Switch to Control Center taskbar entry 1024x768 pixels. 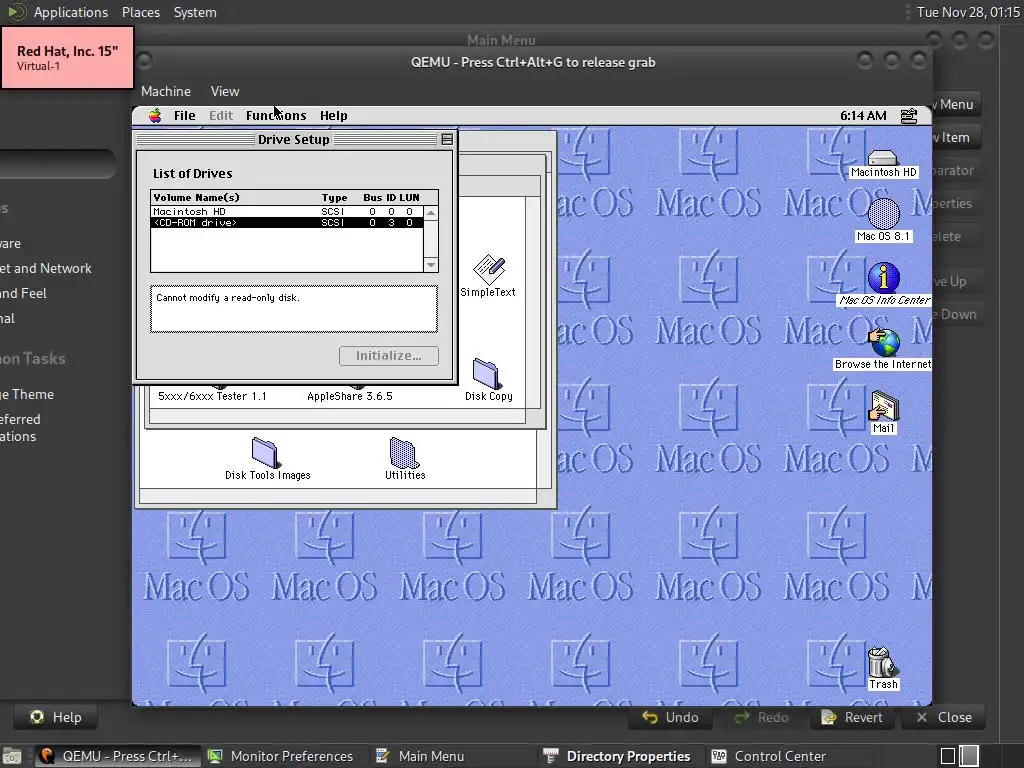pyautogui.click(x=768, y=756)
